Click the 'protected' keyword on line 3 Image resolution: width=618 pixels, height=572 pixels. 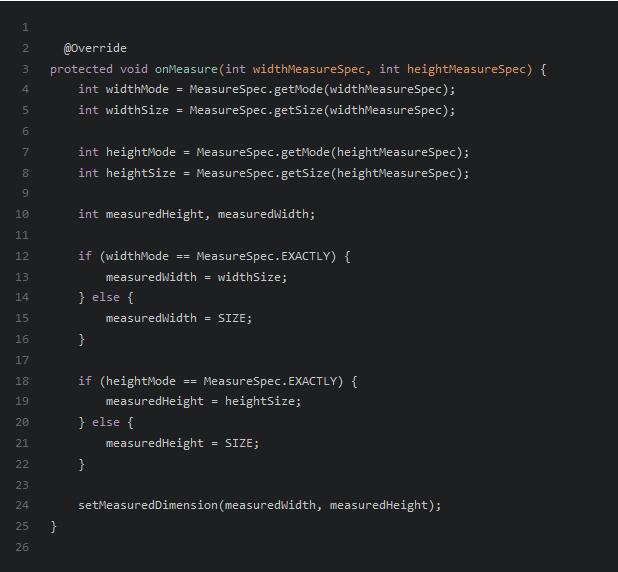pyautogui.click(x=81, y=69)
